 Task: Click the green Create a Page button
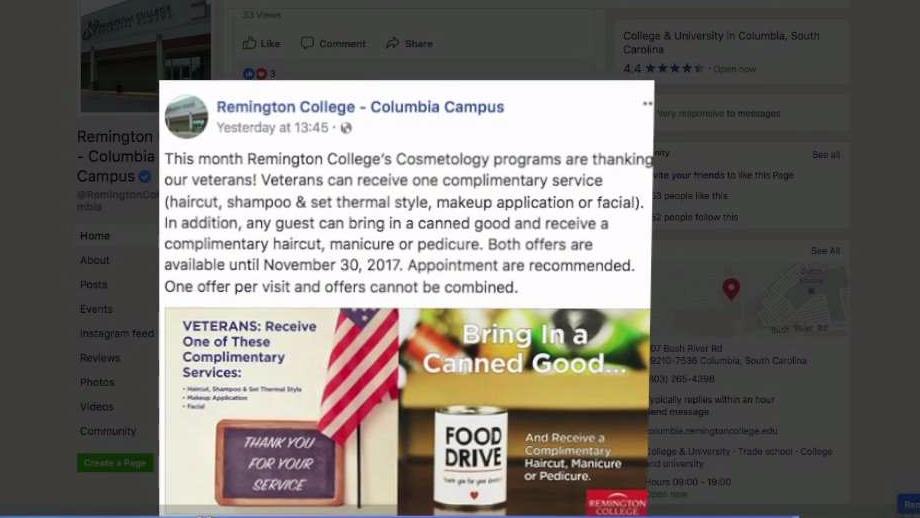tap(115, 463)
